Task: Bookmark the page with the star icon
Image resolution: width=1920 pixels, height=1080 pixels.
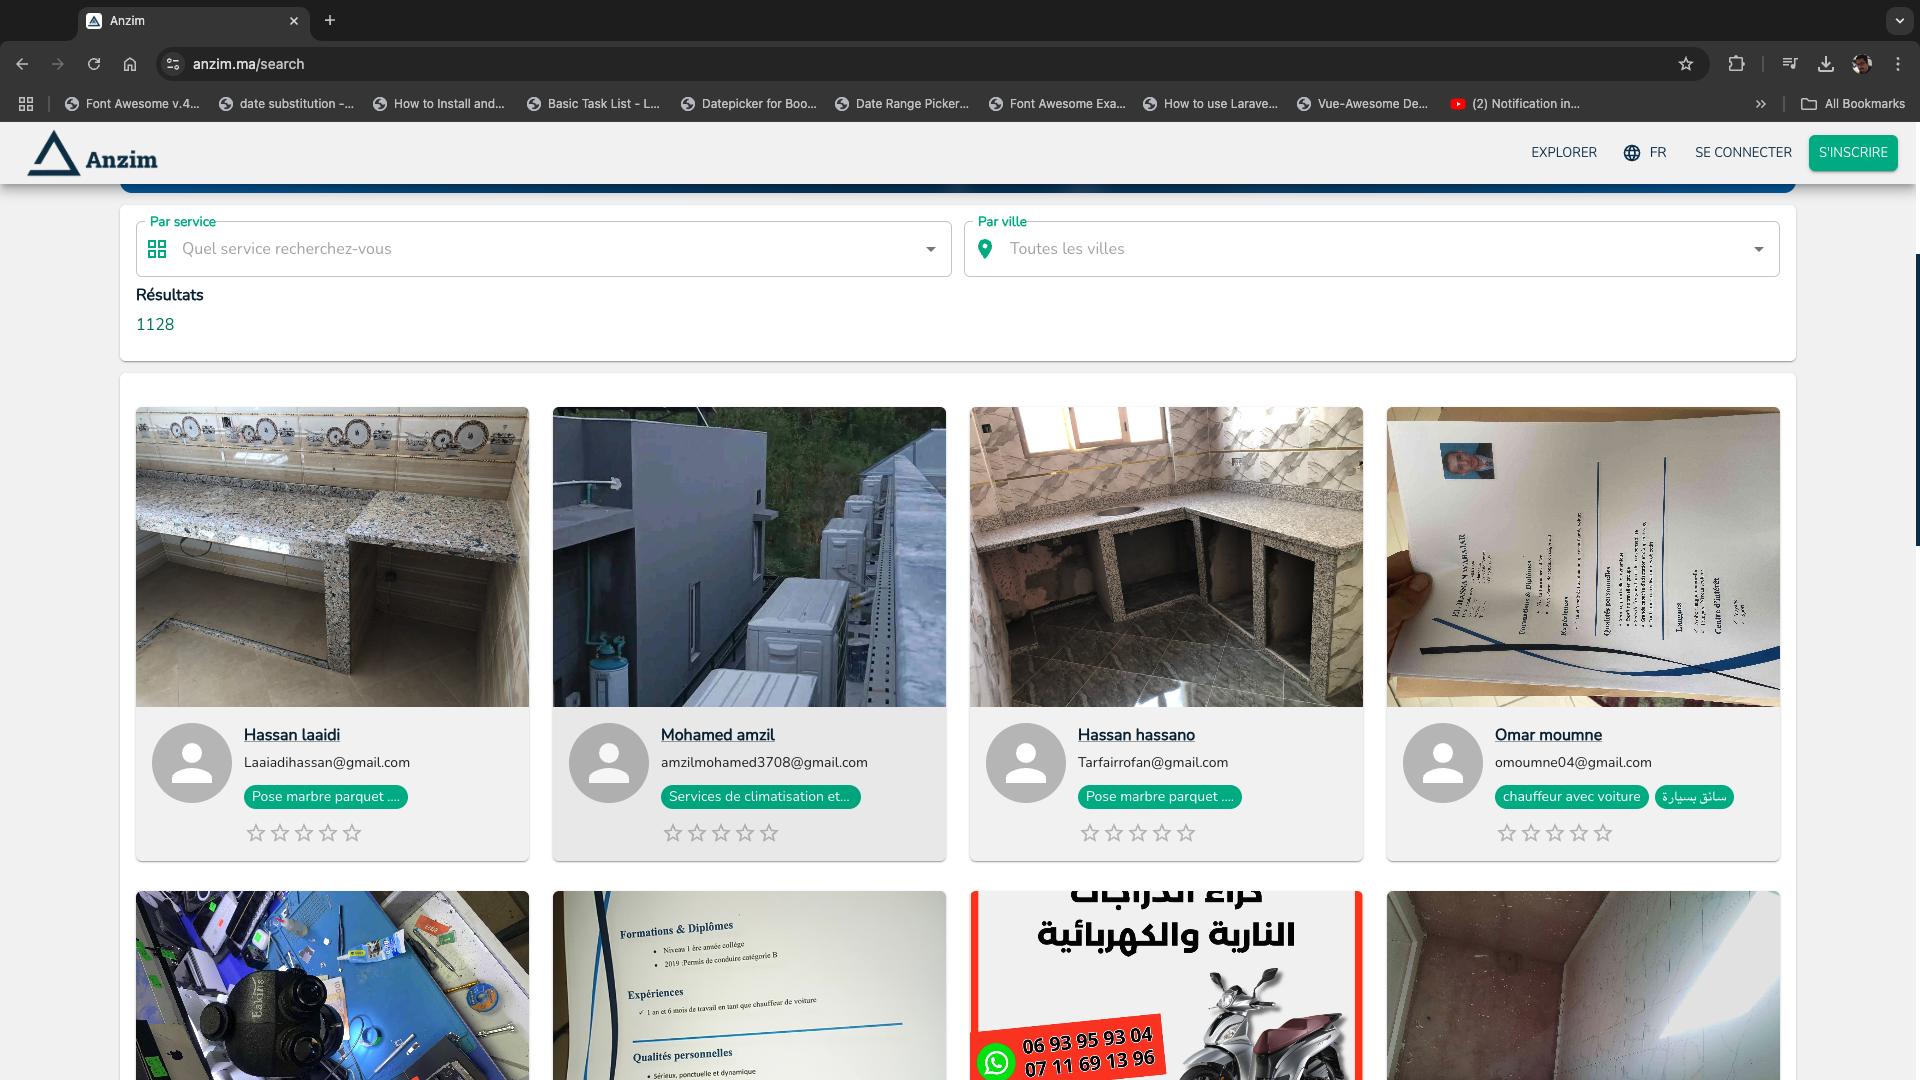Action: [1687, 63]
